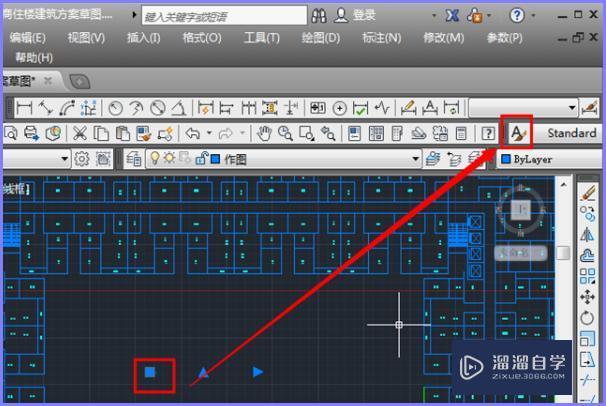The width and height of the screenshot is (606, 406).
Task: Open the ByLayer color dropdown
Action: [550, 159]
